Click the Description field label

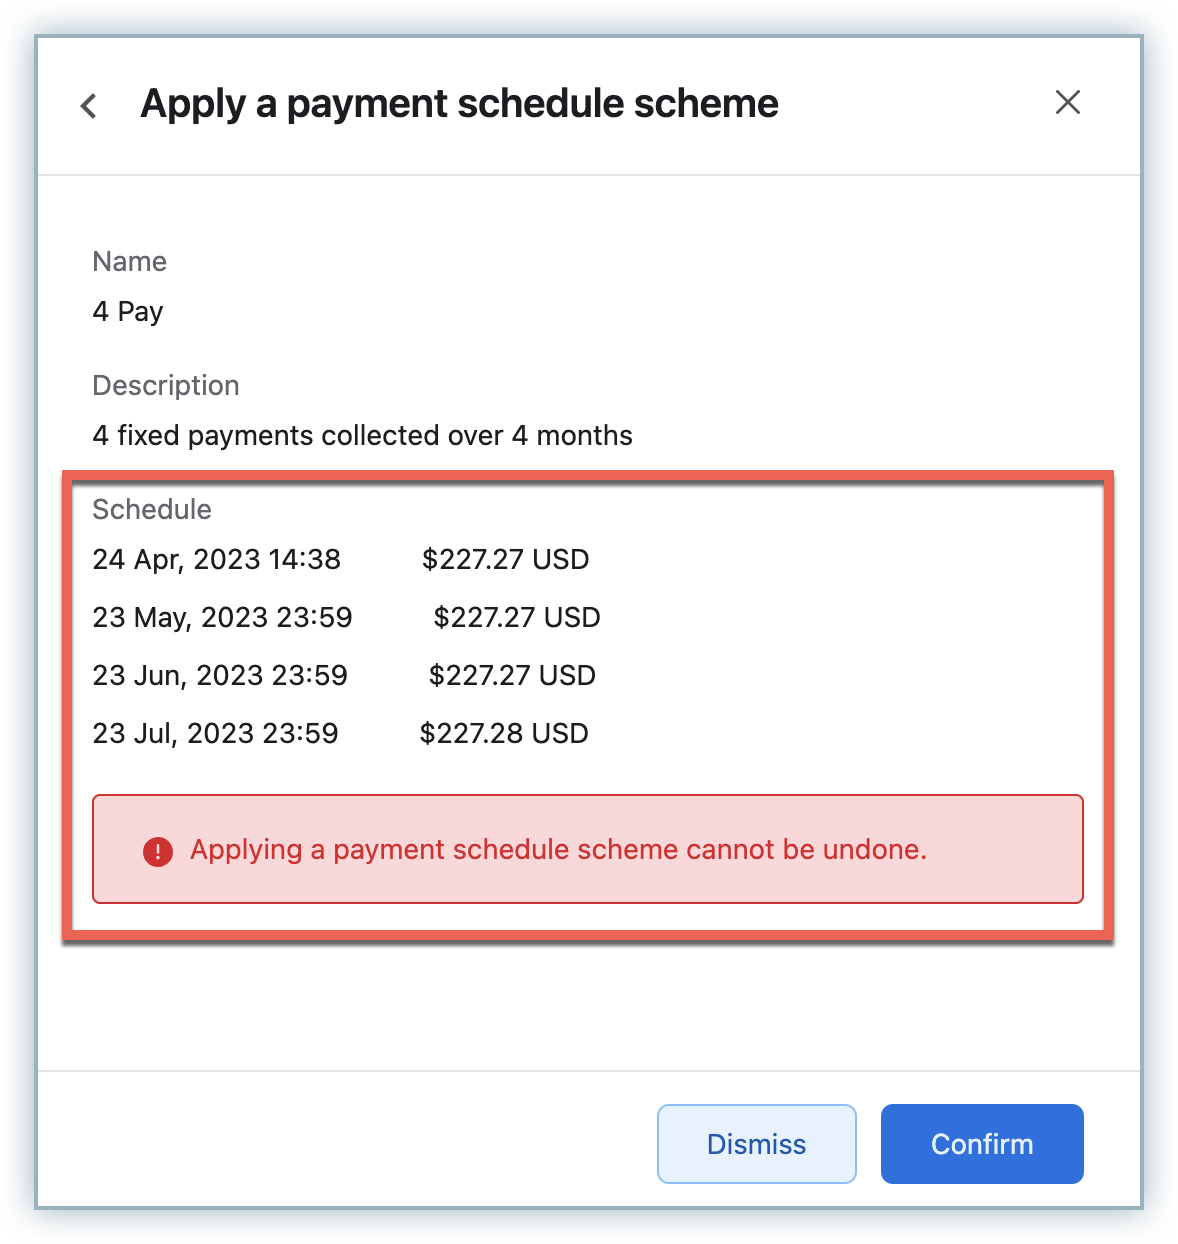click(x=166, y=386)
